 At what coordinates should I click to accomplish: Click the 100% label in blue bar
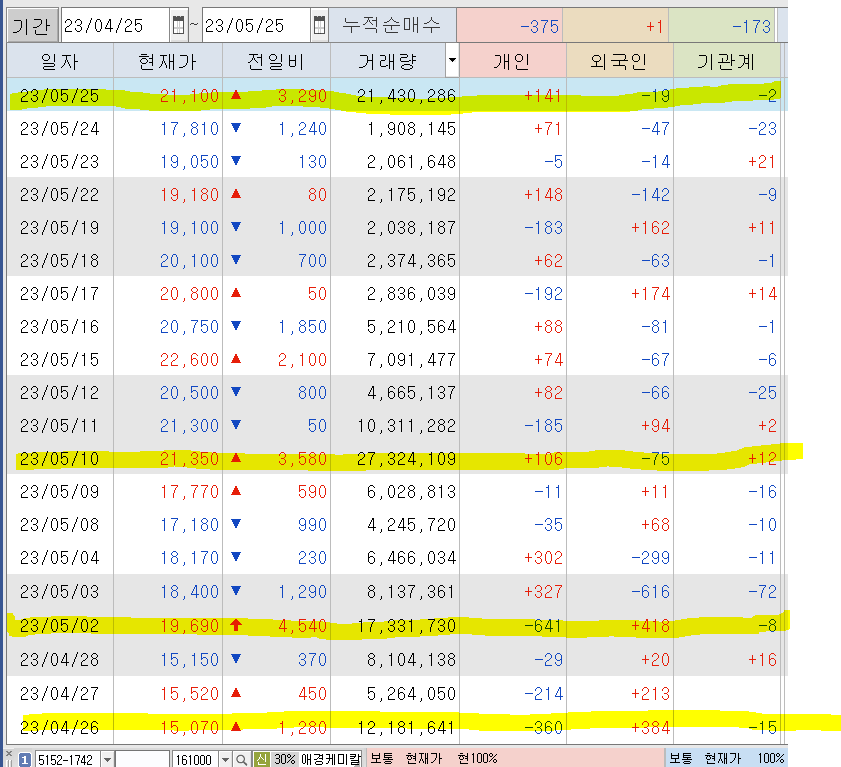[x=771, y=758]
